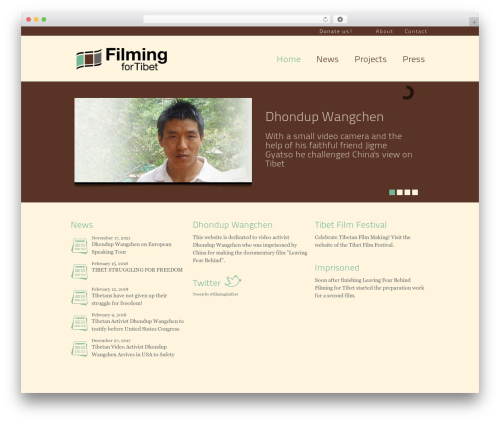
Task: Open the News menu item
Action: coord(327,59)
